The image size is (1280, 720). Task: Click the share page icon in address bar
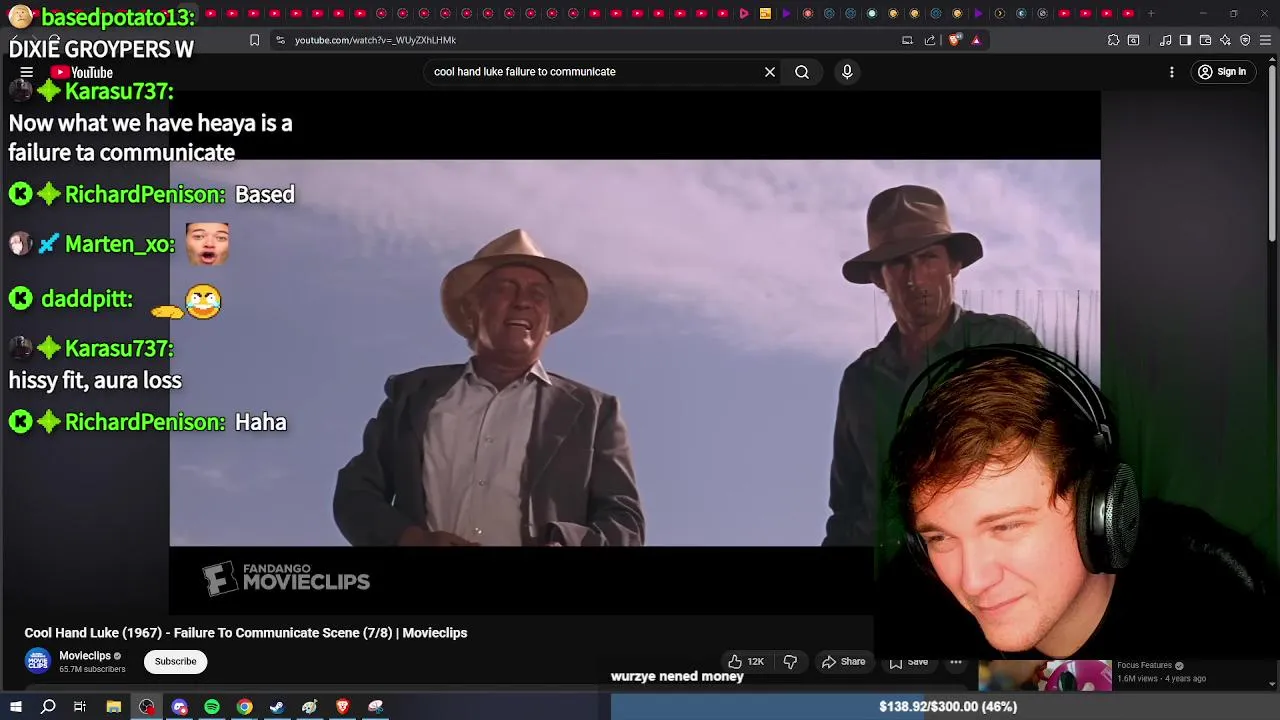[x=930, y=40]
